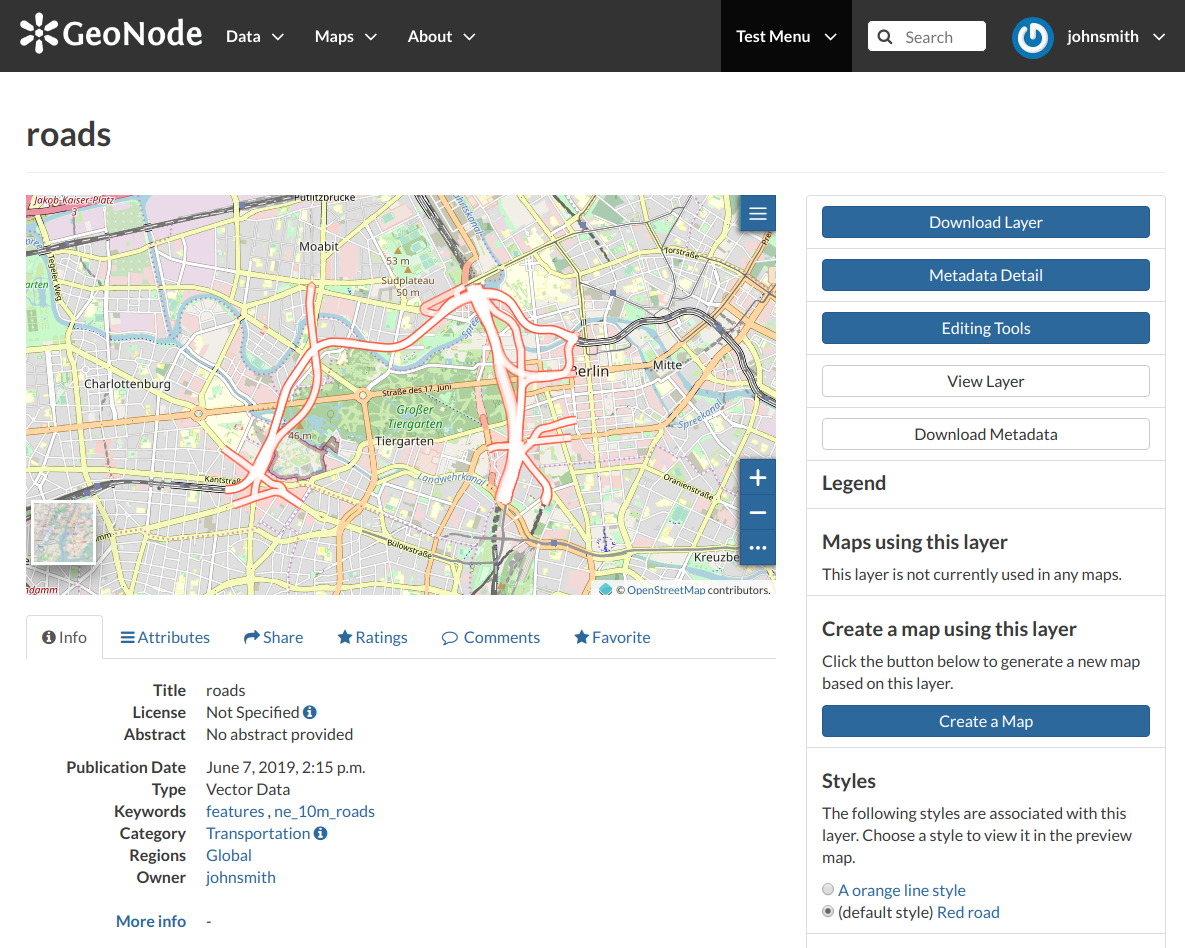
Task: Open the Ratings tab
Action: click(x=373, y=637)
